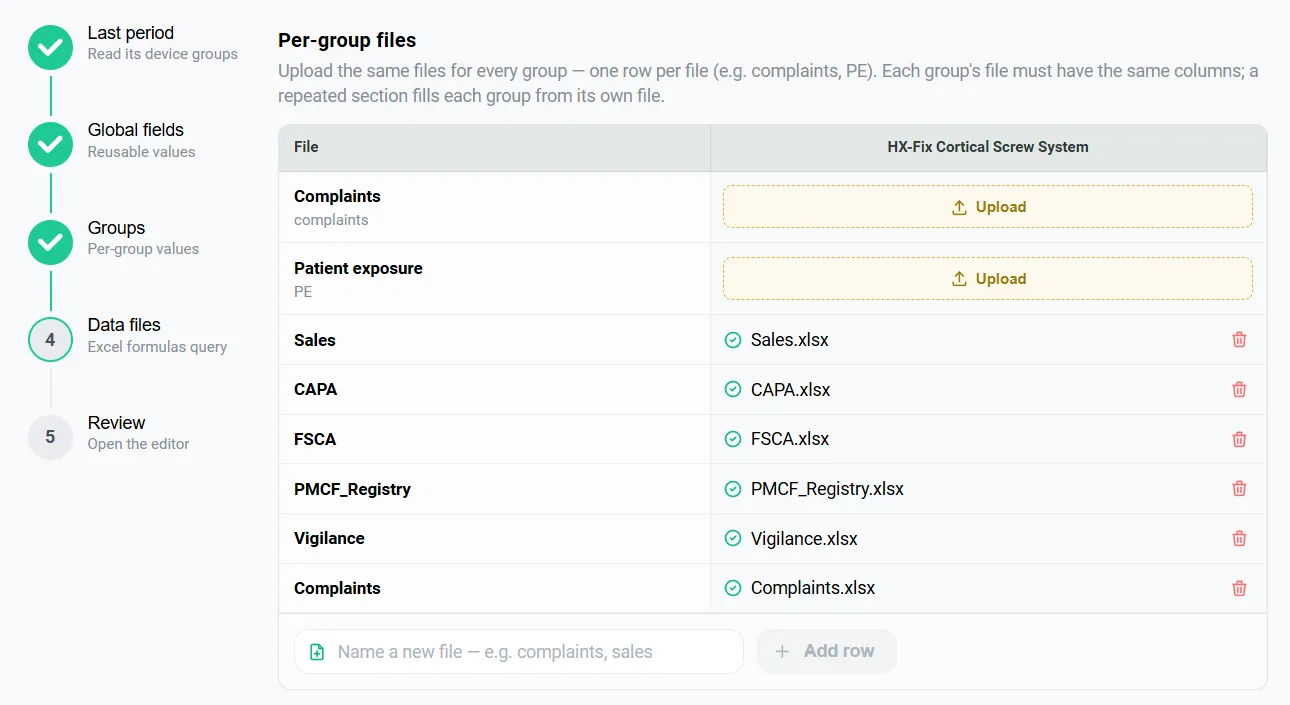The width and height of the screenshot is (1290, 705).
Task: Upload a file for the Patient exposure row
Action: coord(988,279)
